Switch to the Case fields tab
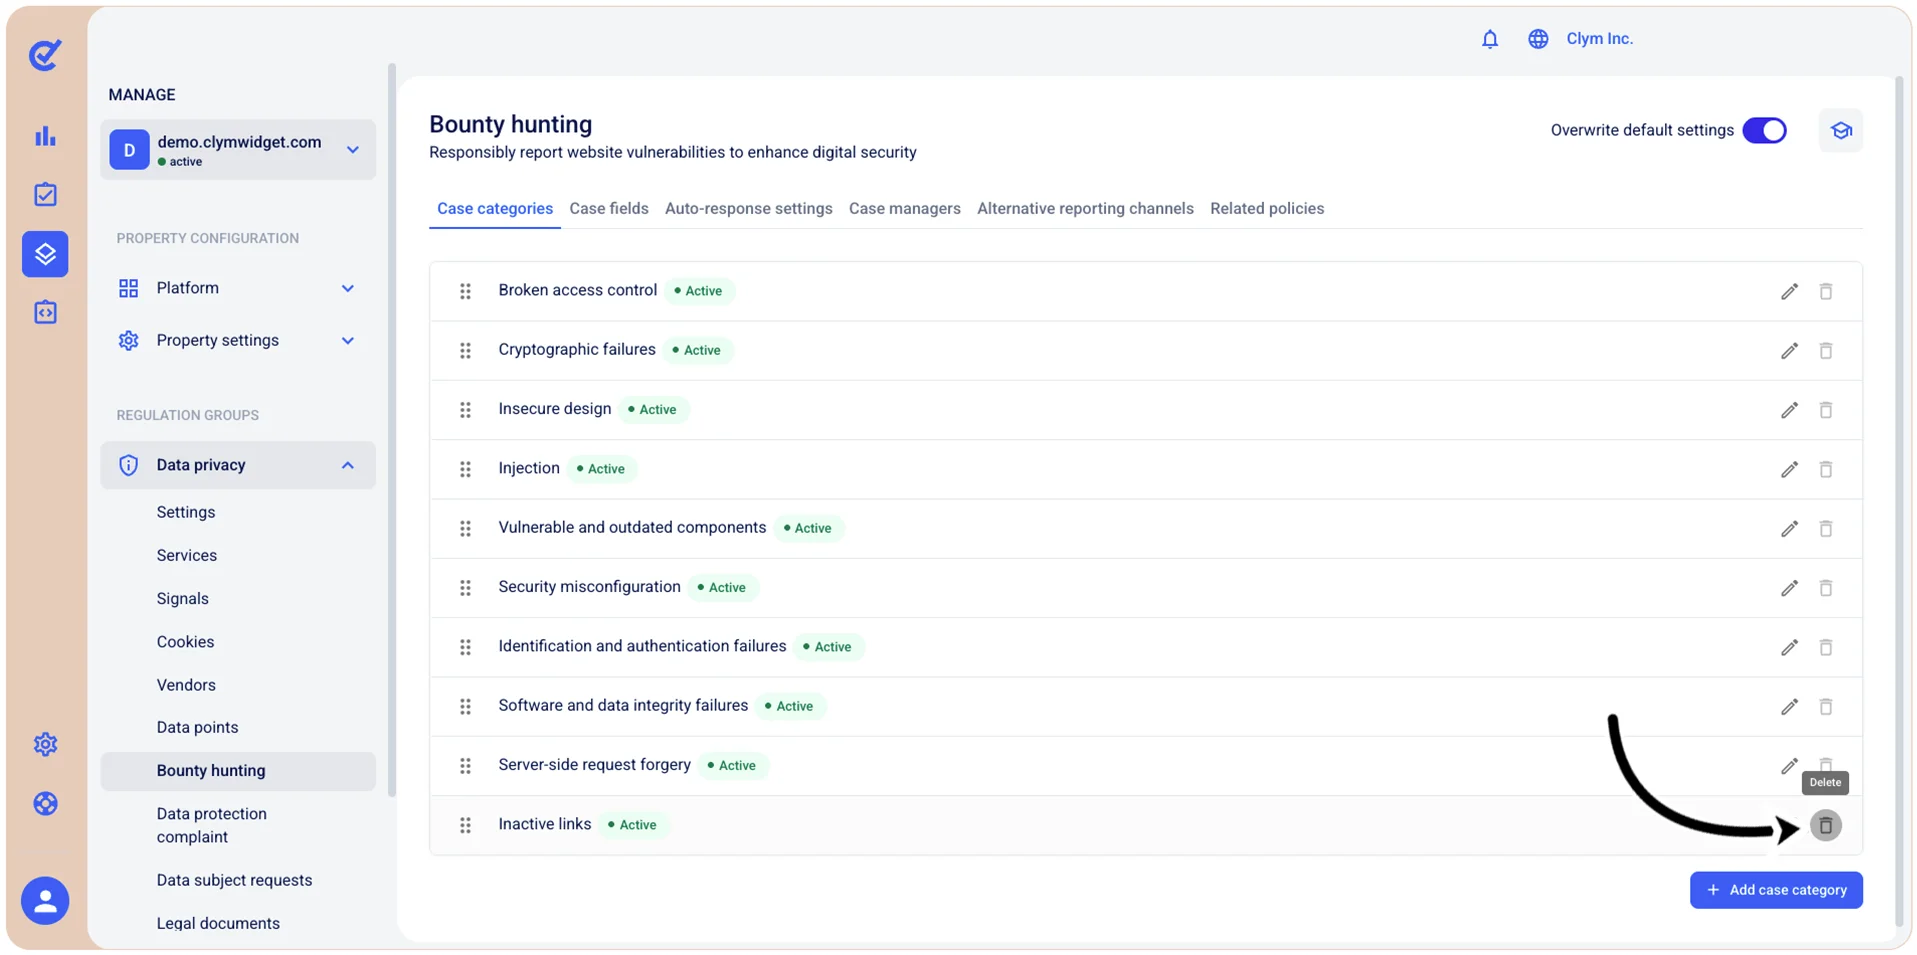The image size is (1917, 955). tap(609, 208)
